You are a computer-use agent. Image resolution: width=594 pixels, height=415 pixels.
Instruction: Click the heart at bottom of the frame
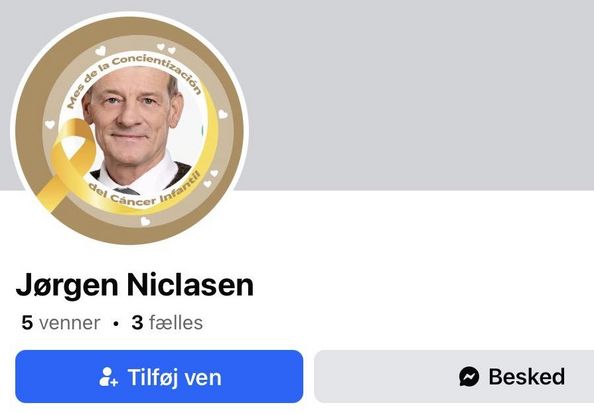(145, 221)
